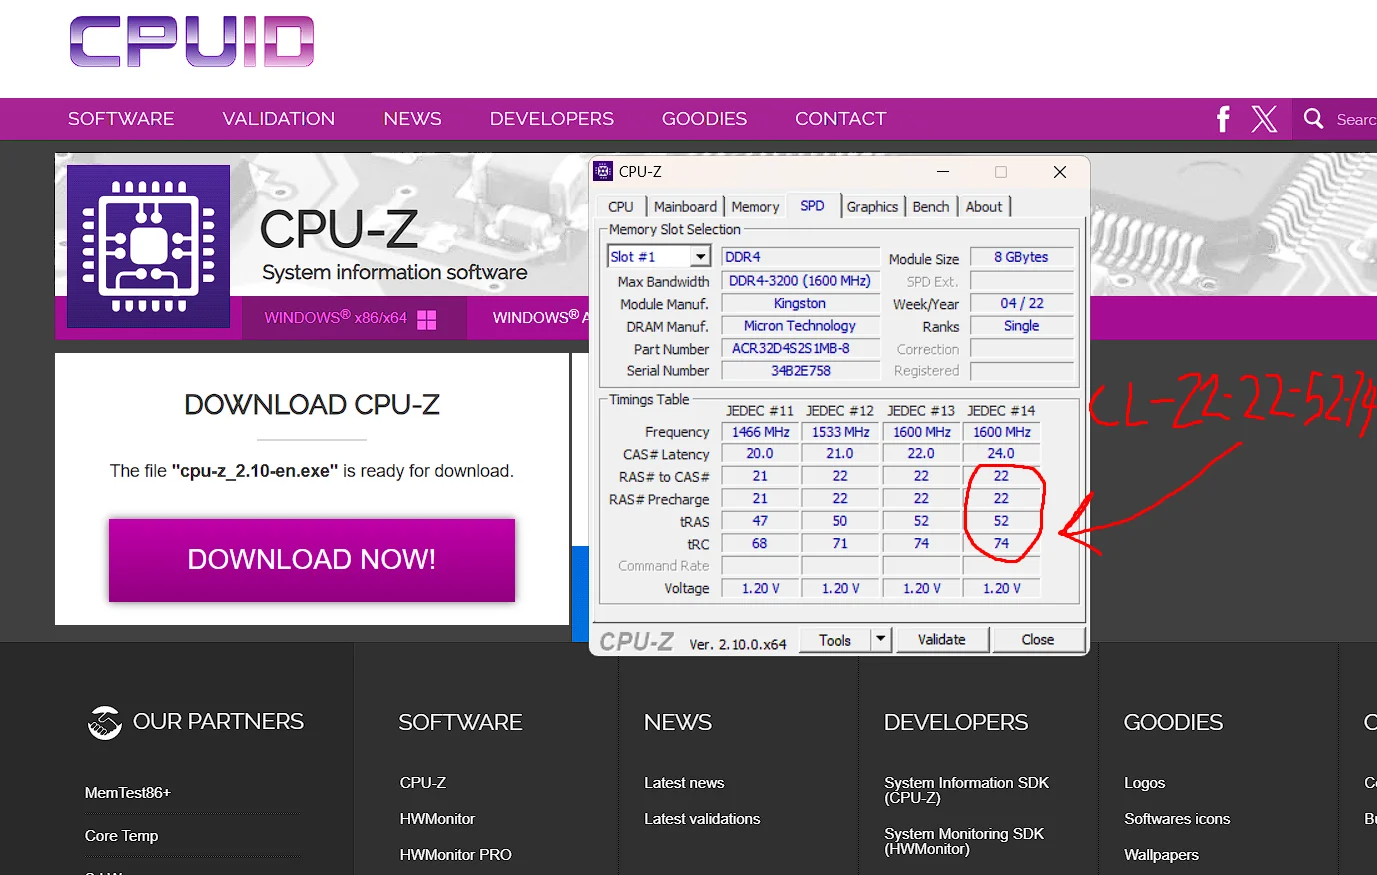This screenshot has height=875, width=1377.
Task: Switch to the Graphics tab
Action: 872,207
